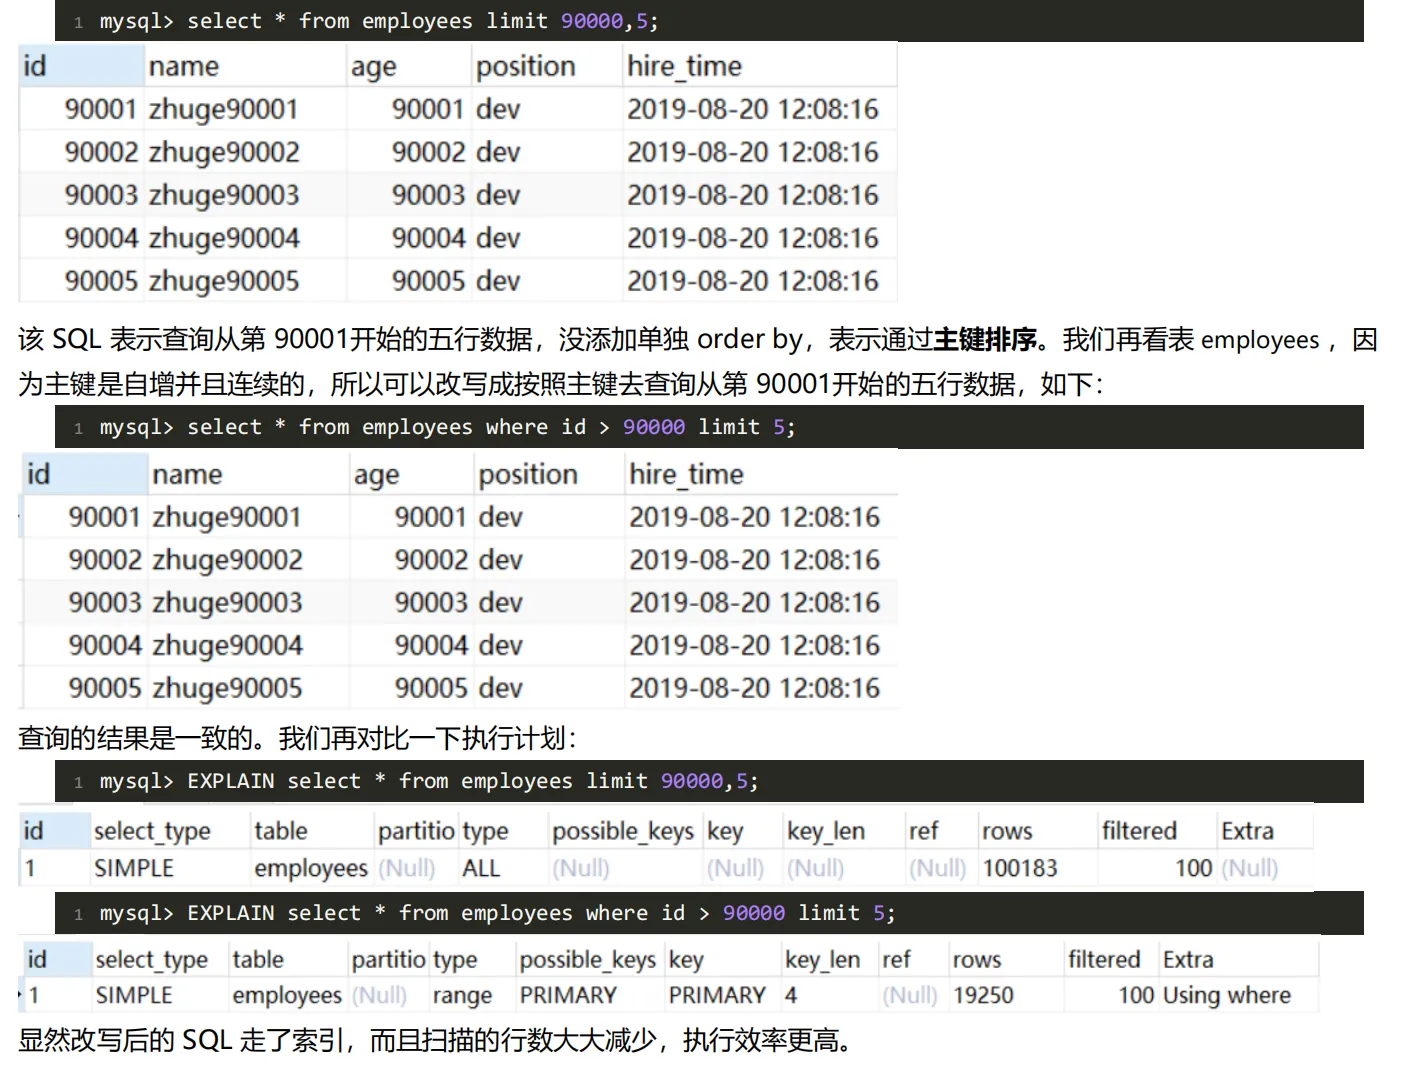Click the 'hire_time' column header in second result table
The height and width of the screenshot is (1078, 1426).
click(761, 474)
